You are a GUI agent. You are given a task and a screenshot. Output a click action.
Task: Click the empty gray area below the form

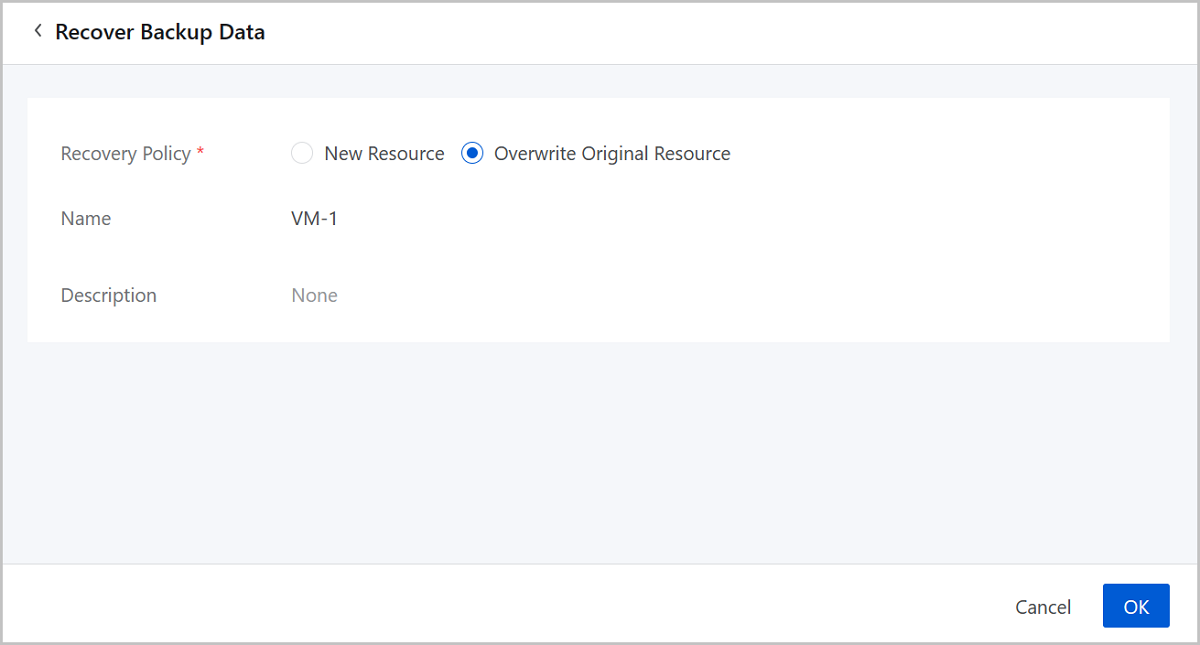(x=600, y=450)
